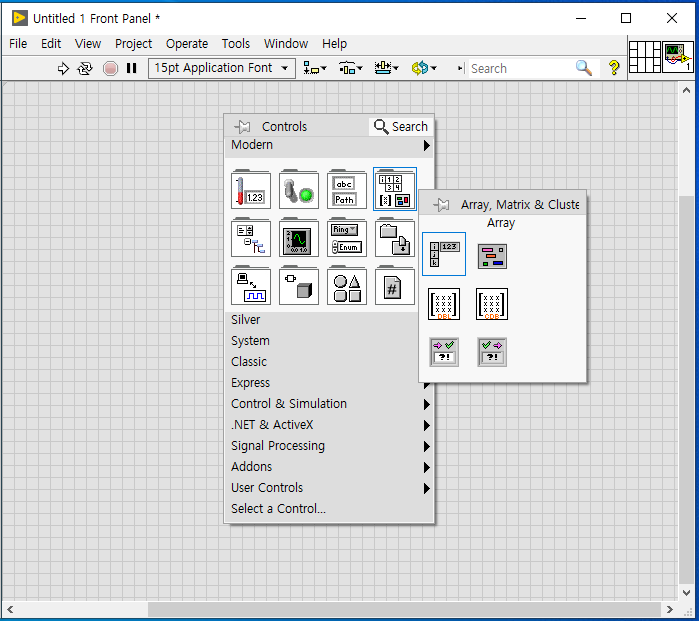The height and width of the screenshot is (621, 699).
Task: Expand Signal Processing category
Action: coord(329,445)
